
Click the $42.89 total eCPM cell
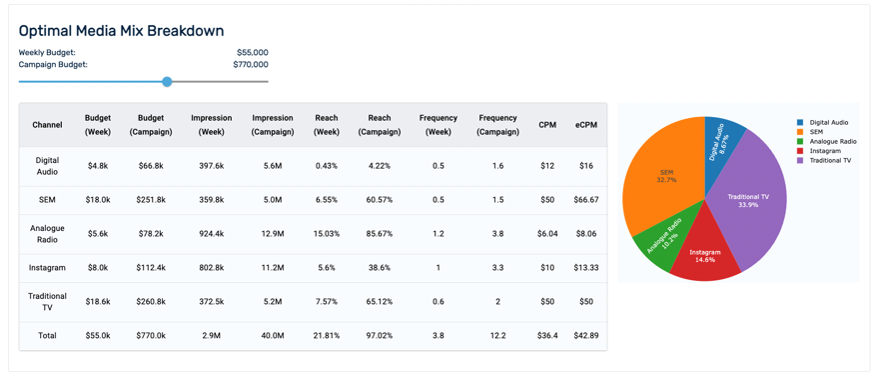(586, 335)
